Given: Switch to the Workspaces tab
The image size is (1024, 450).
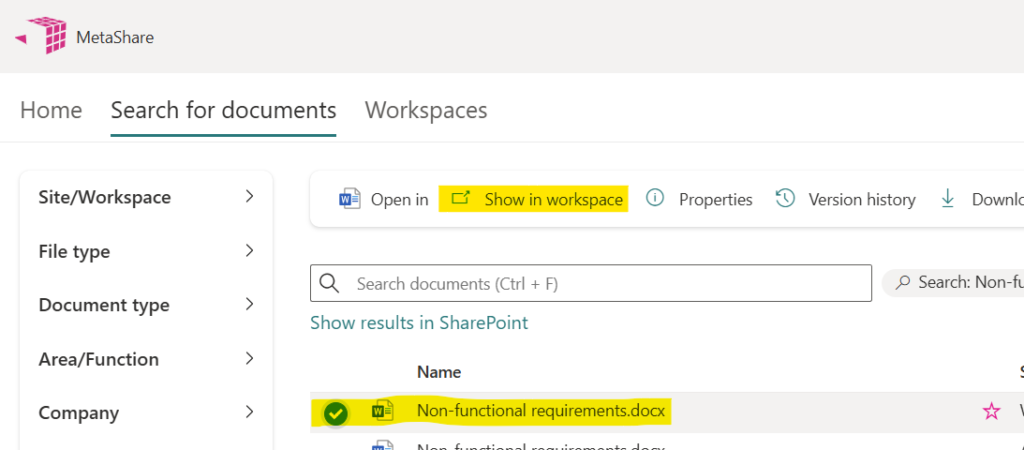Looking at the screenshot, I should (x=426, y=110).
